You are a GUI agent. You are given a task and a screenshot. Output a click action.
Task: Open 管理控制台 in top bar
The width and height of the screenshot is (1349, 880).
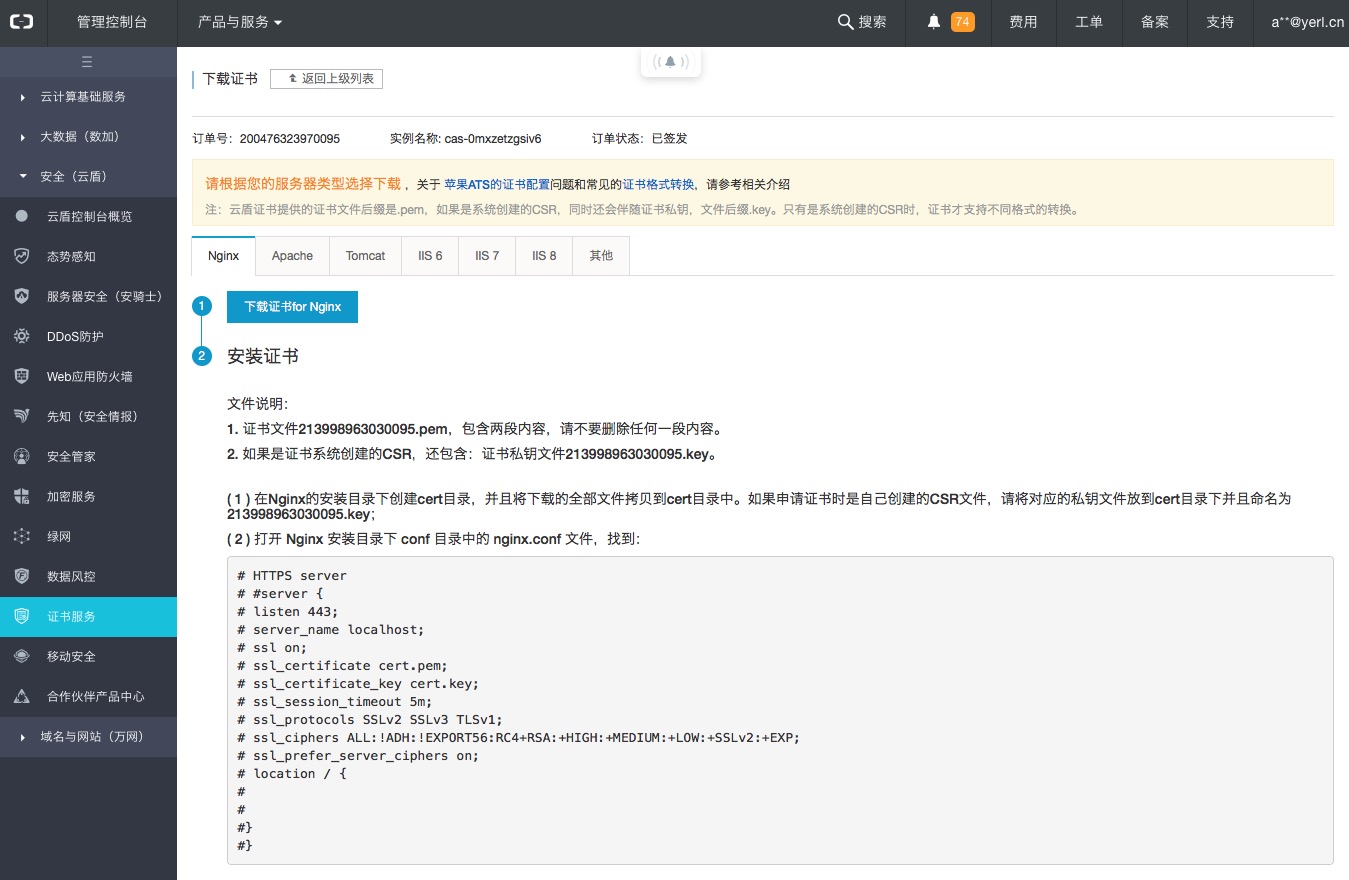coord(112,22)
